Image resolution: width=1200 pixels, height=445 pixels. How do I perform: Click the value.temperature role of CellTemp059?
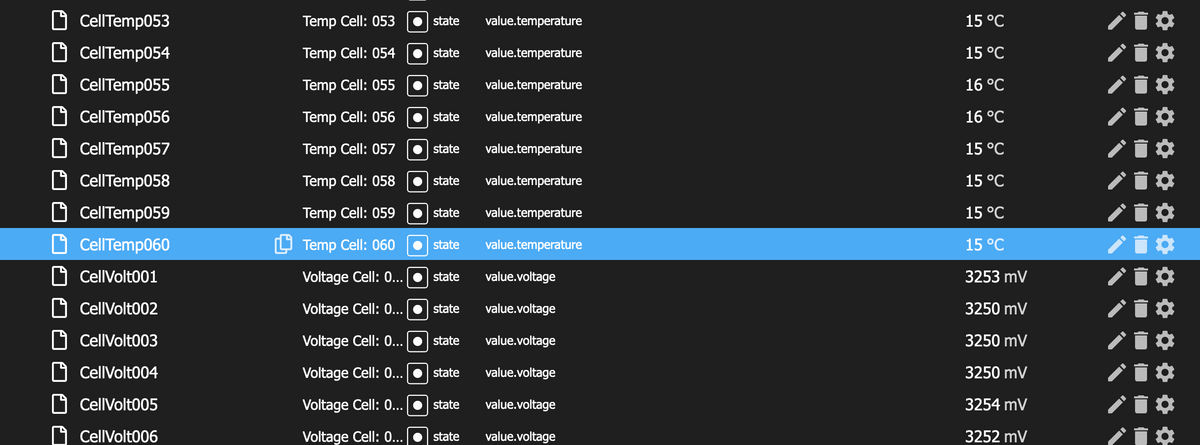click(533, 213)
